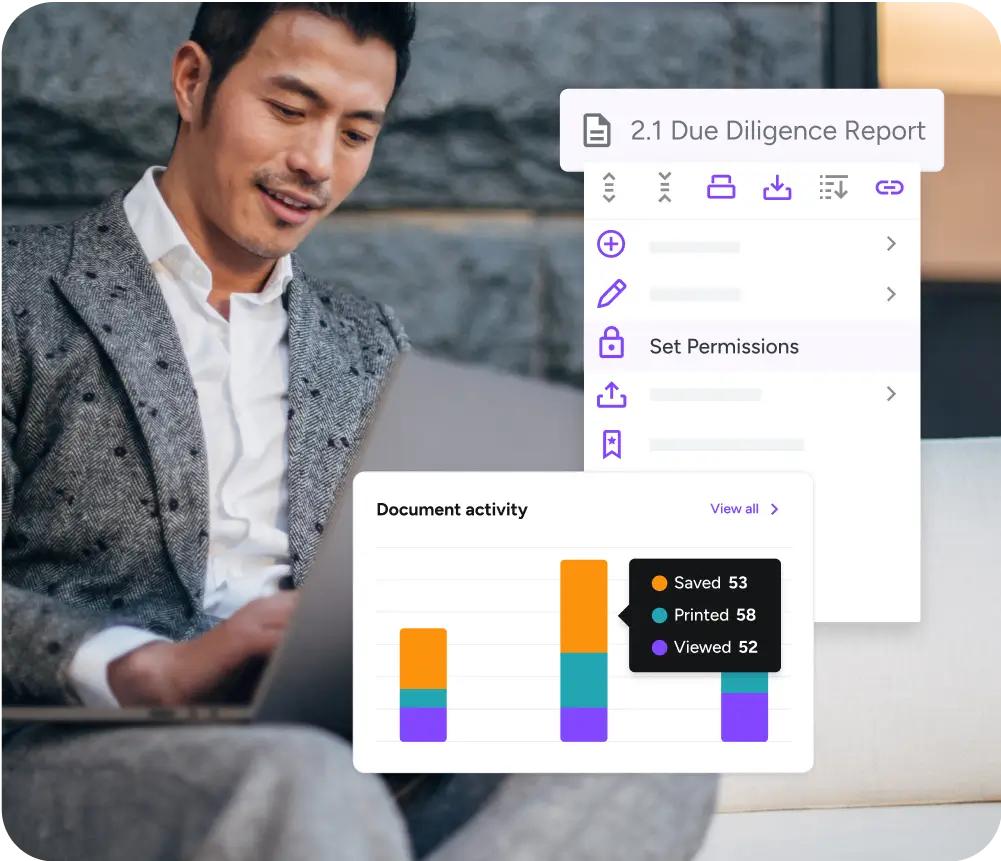Click the pencil edit icon
This screenshot has width=1001, height=861.
tap(611, 294)
